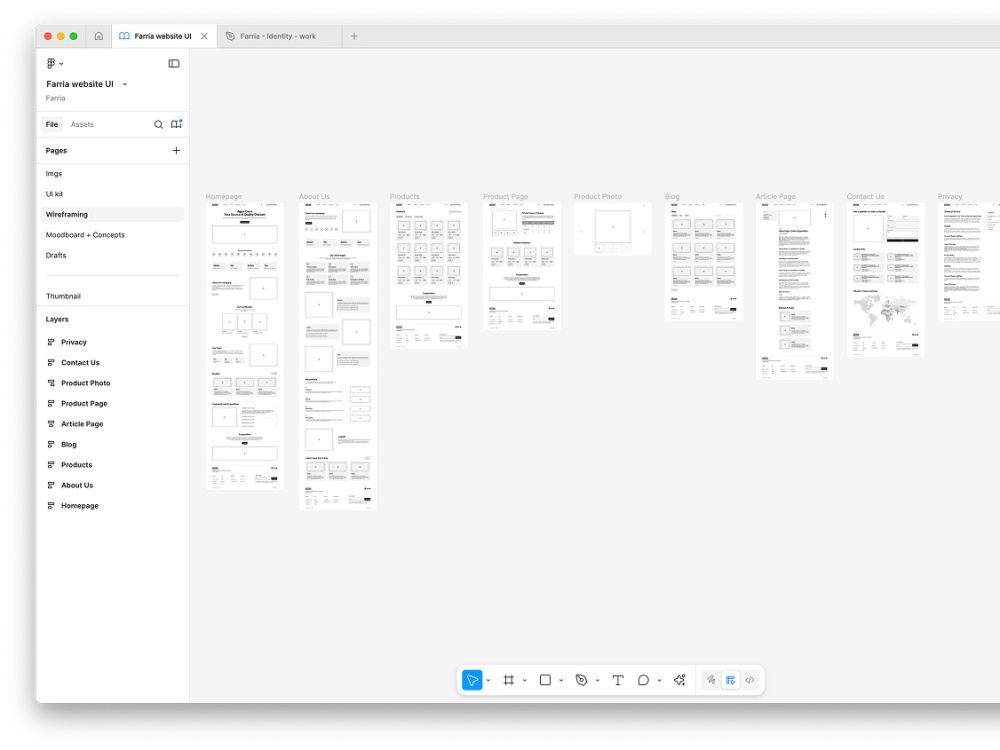Select the Pen tool in toolbar

(x=581, y=680)
